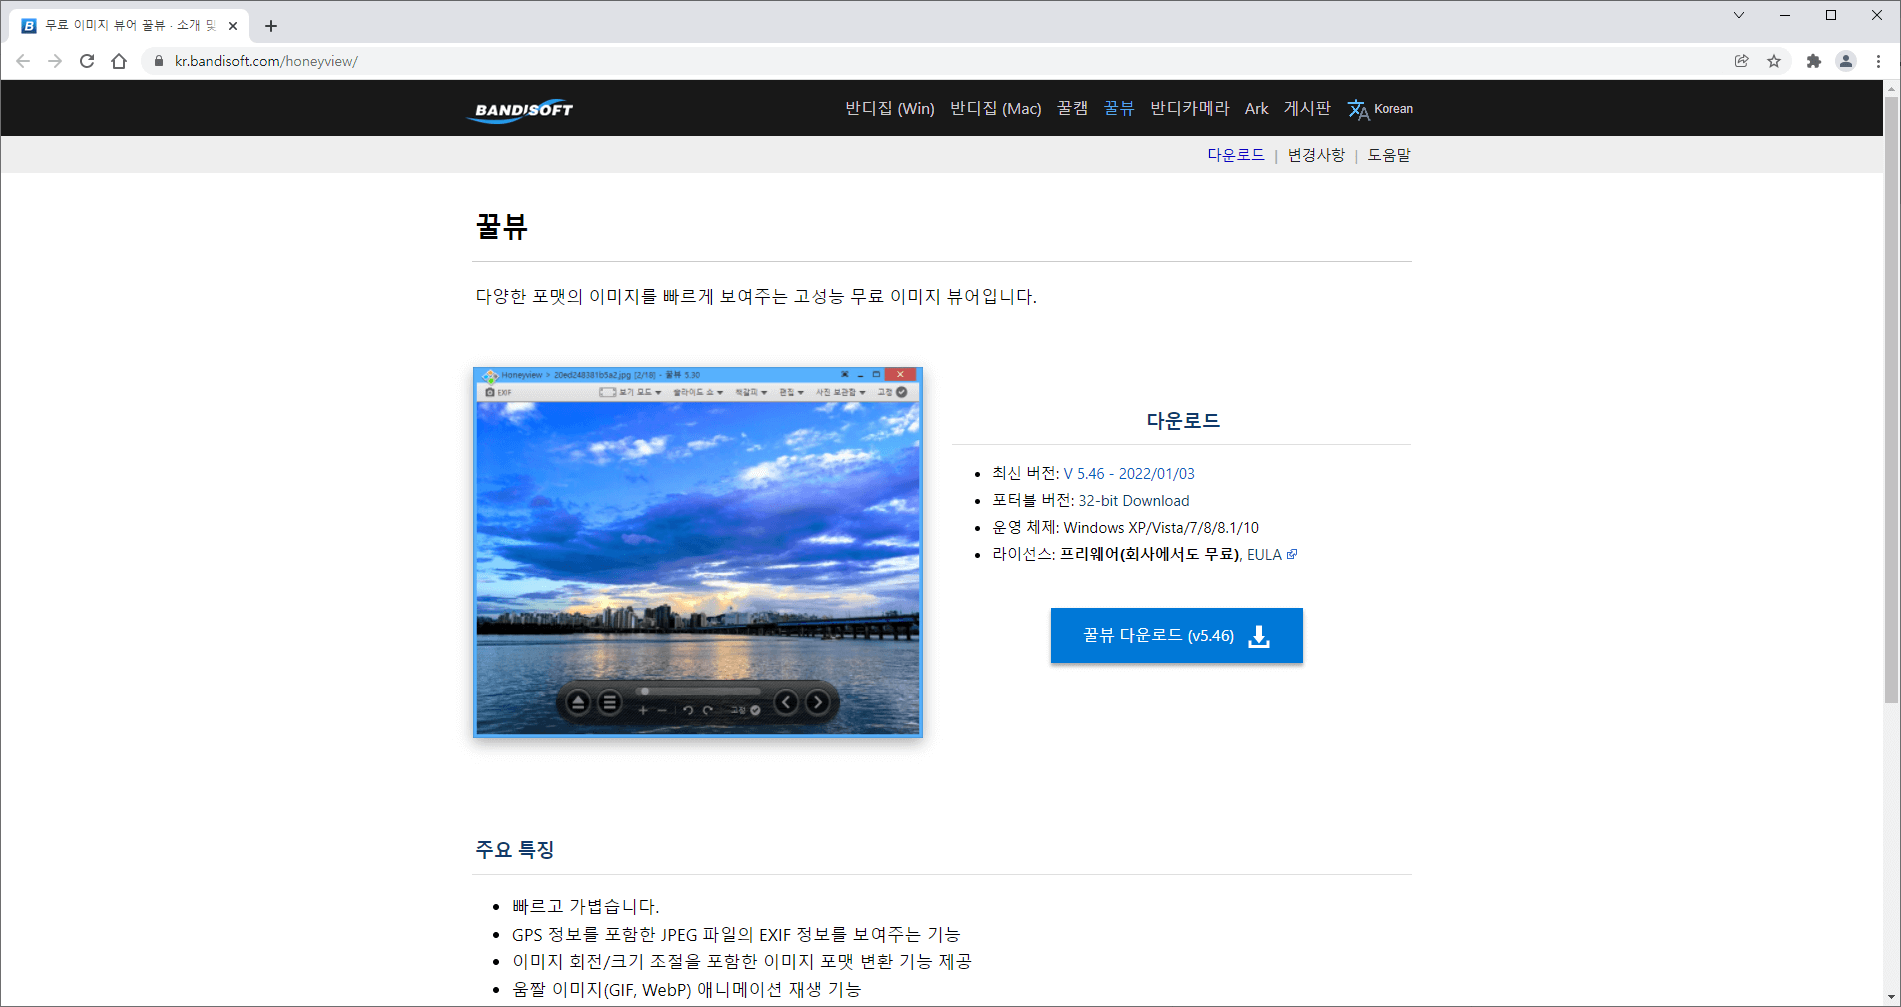The width and height of the screenshot is (1901, 1007).
Task: Select the 다운로드 sub-navigation link
Action: [x=1236, y=155]
